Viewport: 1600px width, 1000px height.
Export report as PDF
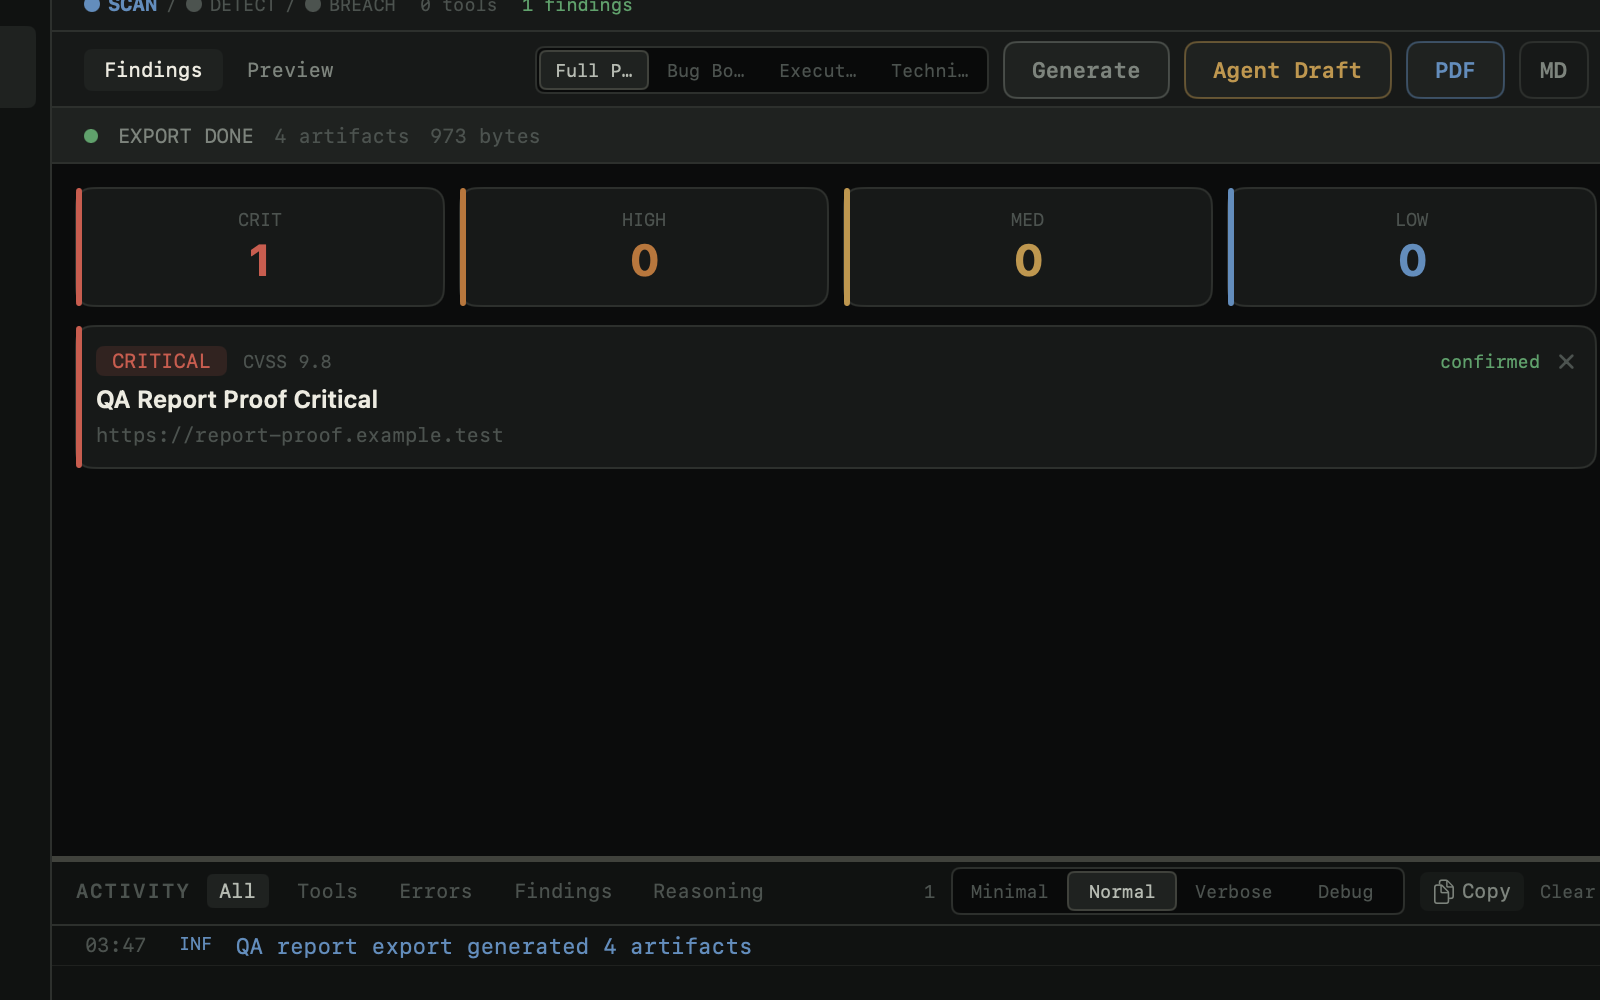click(1455, 70)
